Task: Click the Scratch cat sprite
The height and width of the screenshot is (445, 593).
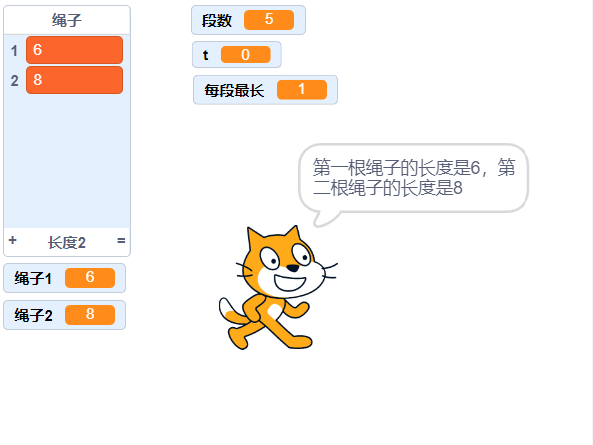Action: click(x=278, y=287)
